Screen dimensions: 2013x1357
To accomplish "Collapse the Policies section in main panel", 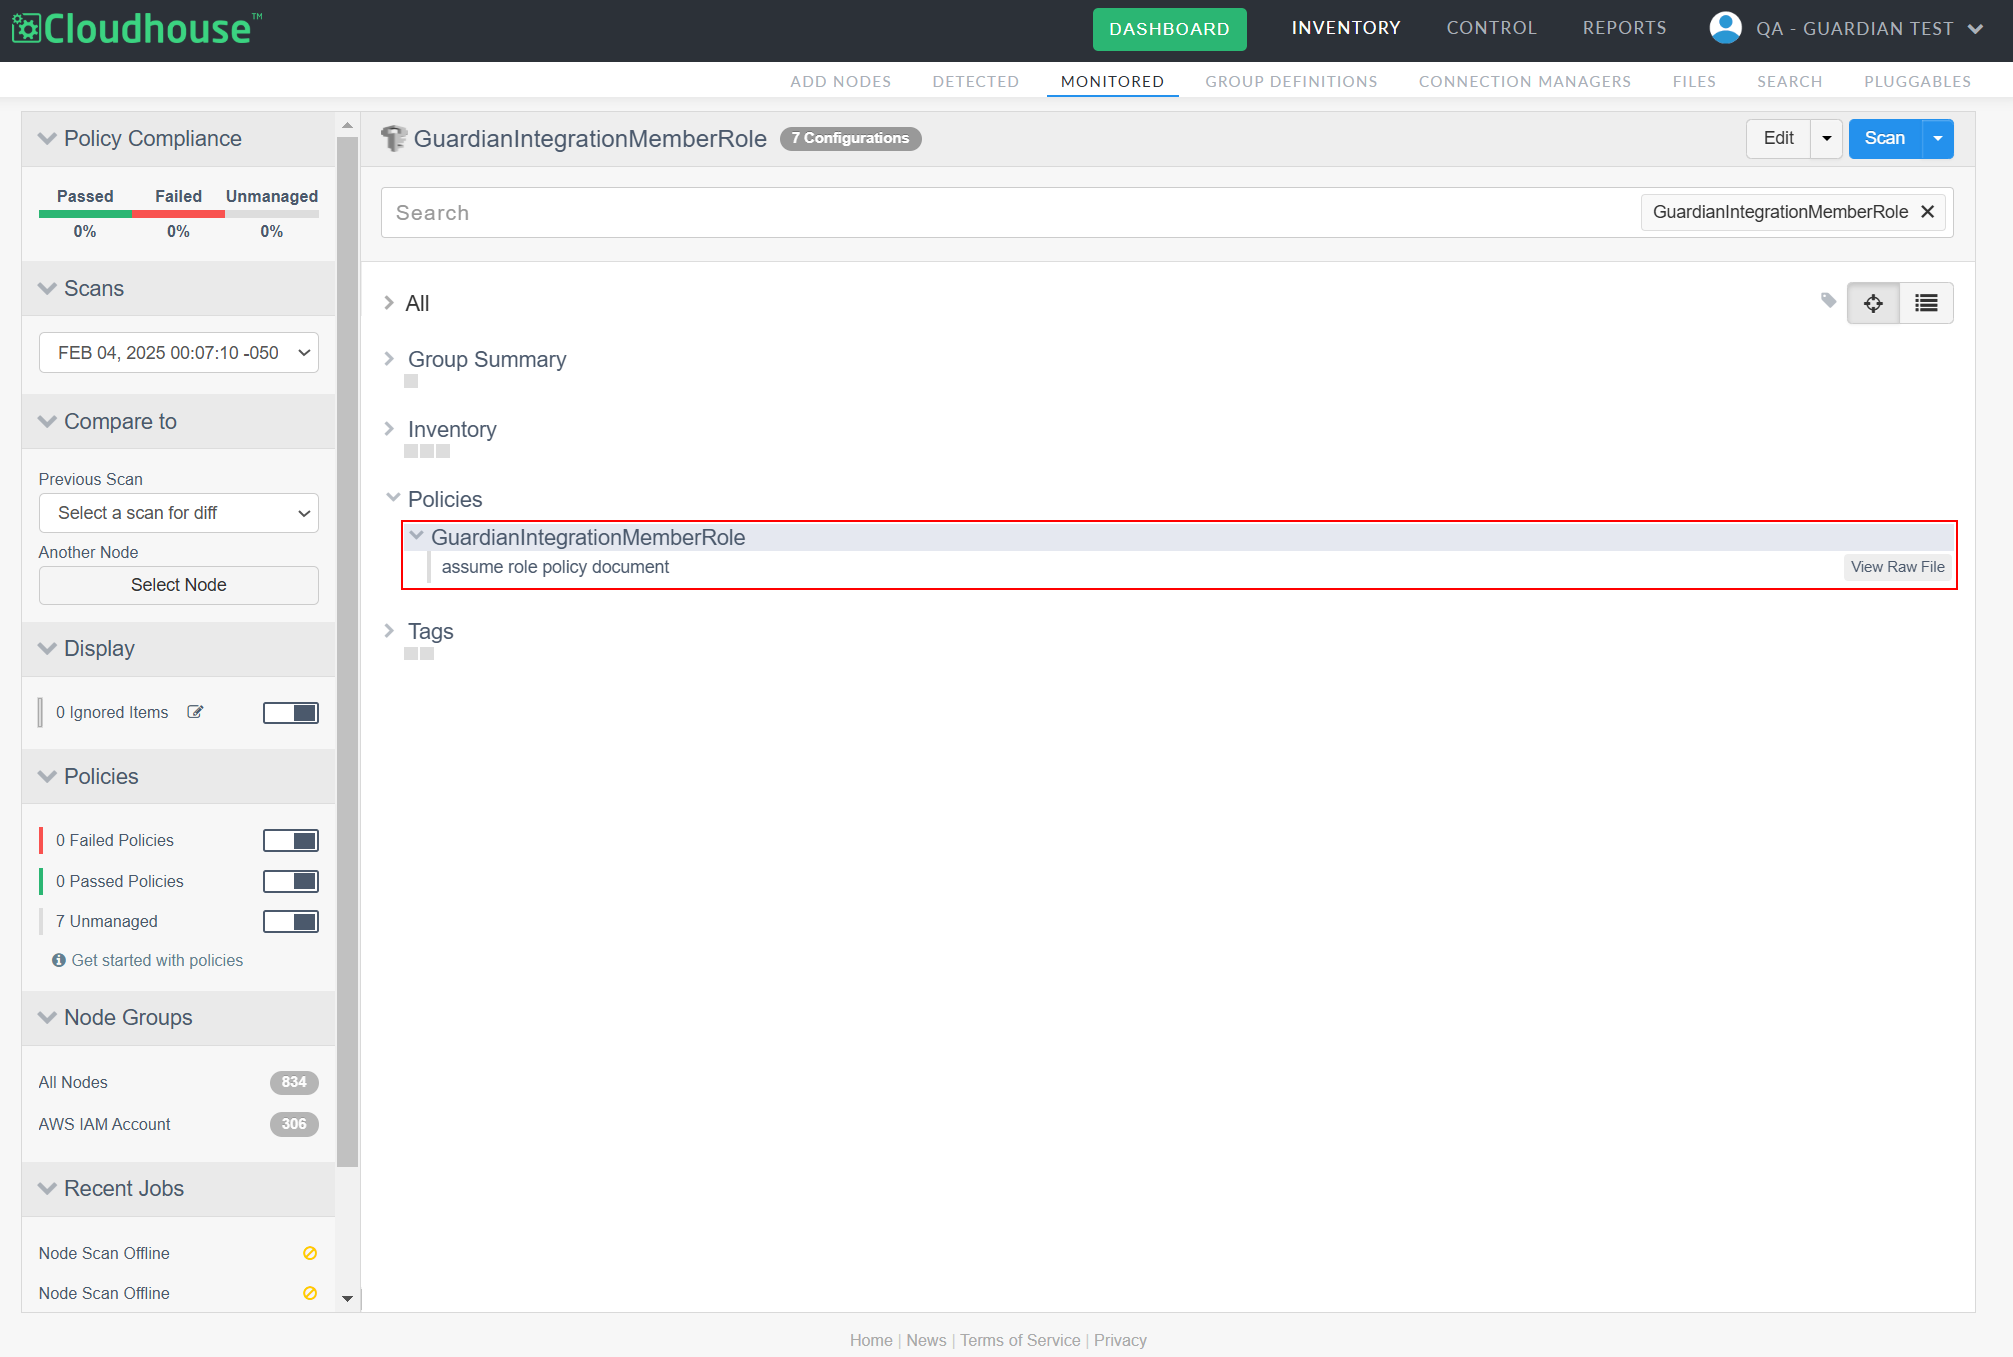I will (393, 498).
